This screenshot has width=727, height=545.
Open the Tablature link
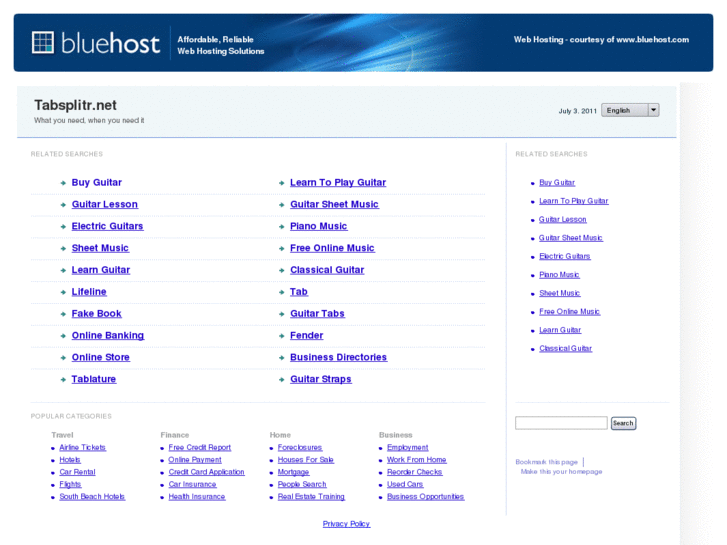point(94,379)
